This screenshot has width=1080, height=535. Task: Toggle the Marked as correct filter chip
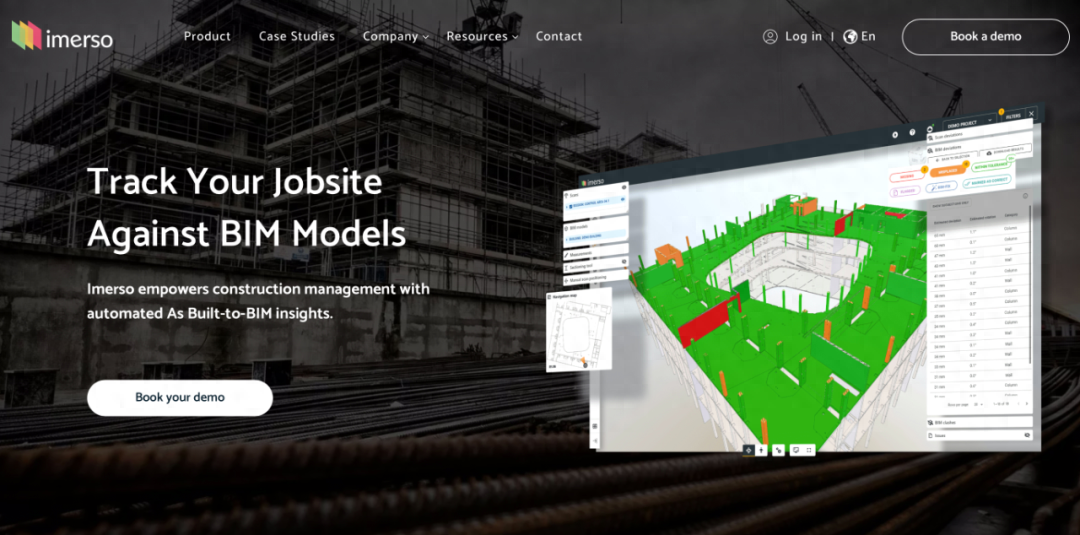pyautogui.click(x=987, y=180)
